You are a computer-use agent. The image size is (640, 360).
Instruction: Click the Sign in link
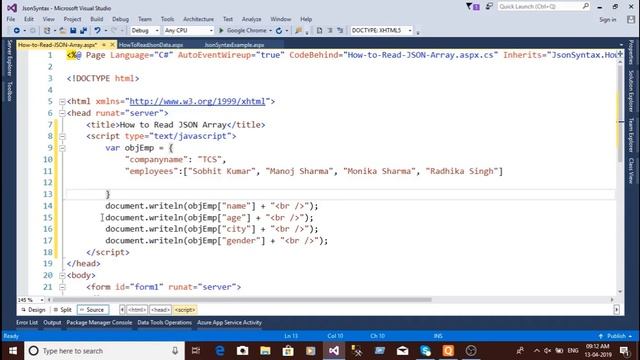click(x=608, y=20)
